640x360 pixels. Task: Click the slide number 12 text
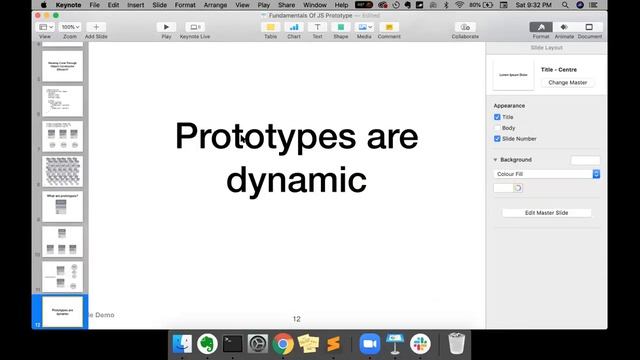click(297, 319)
